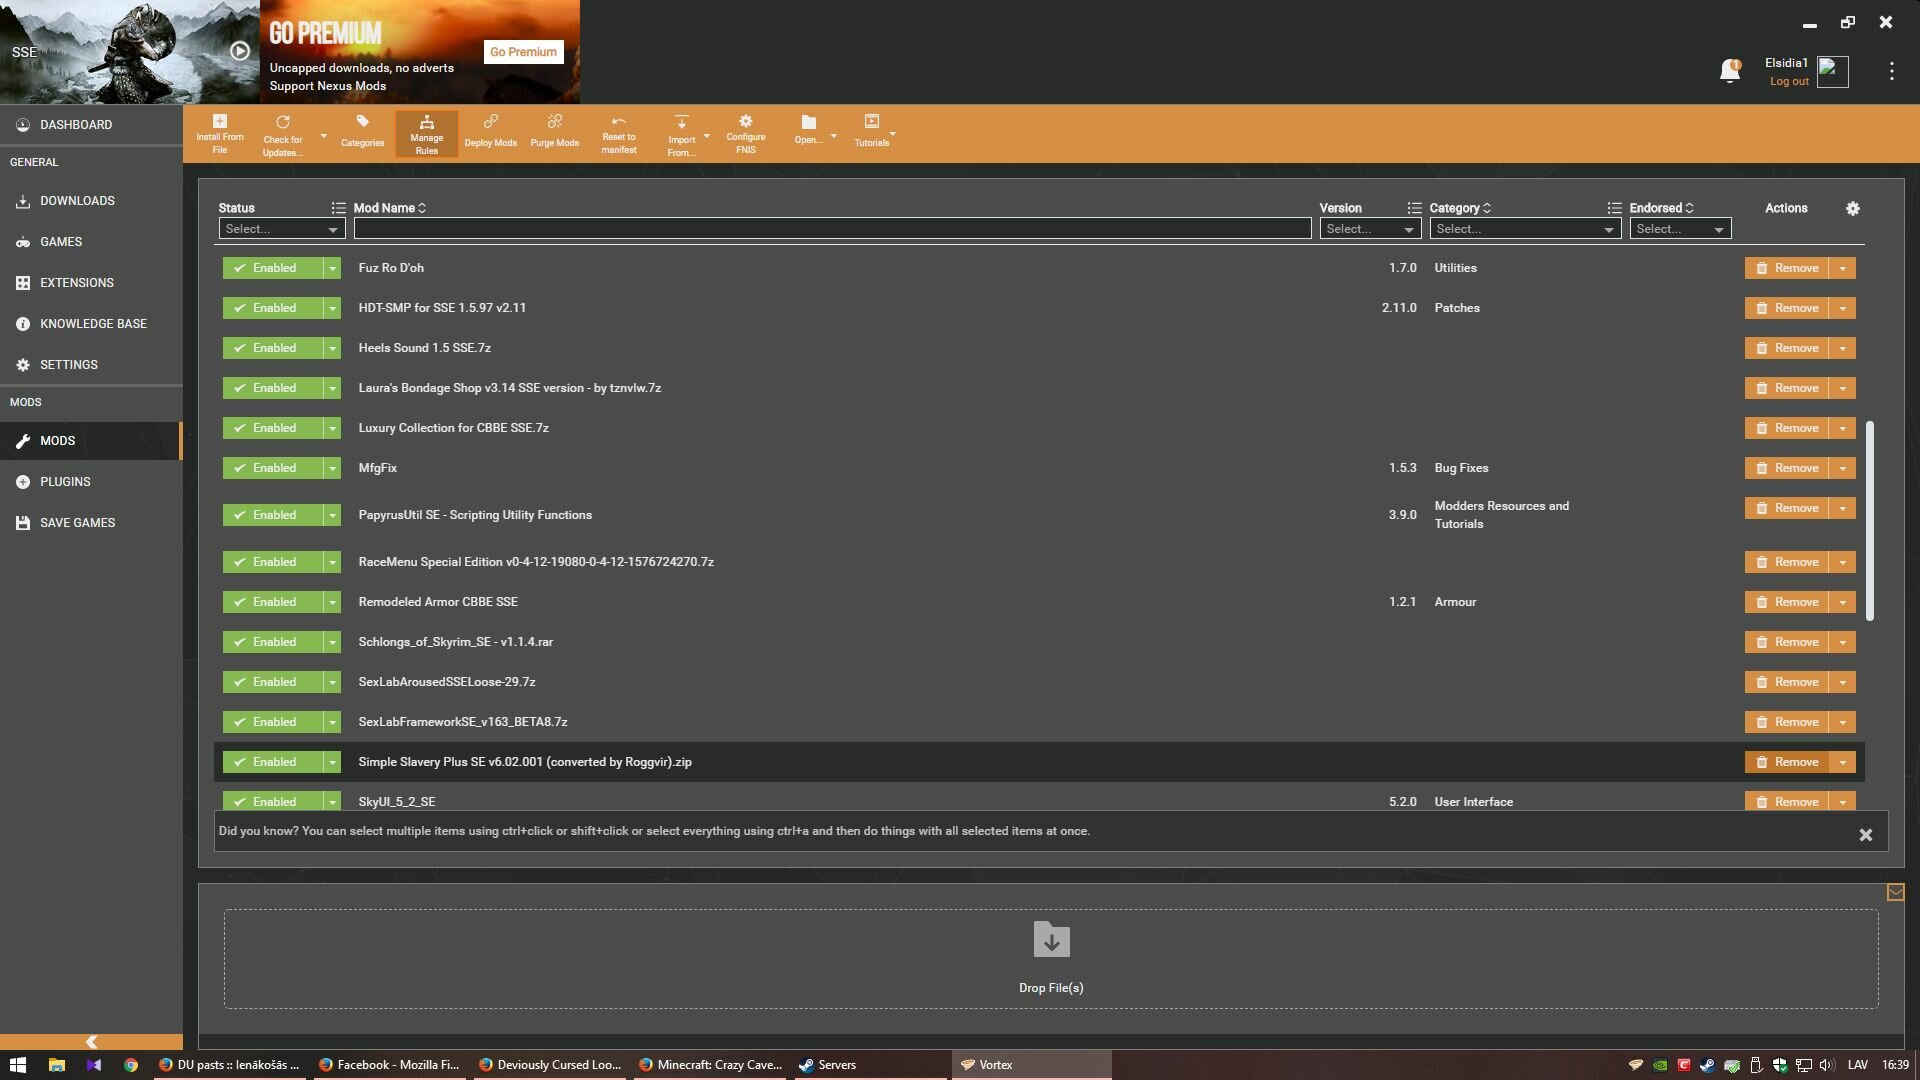Launch game with play button
The width and height of the screenshot is (1920, 1080).
tap(240, 51)
